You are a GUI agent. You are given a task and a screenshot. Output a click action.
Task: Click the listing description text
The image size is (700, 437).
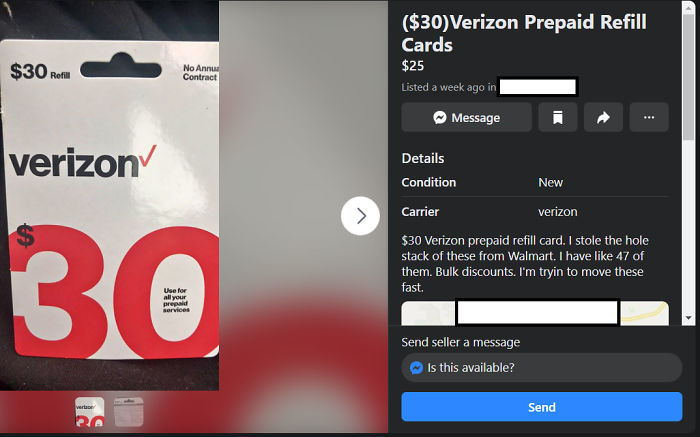click(525, 264)
